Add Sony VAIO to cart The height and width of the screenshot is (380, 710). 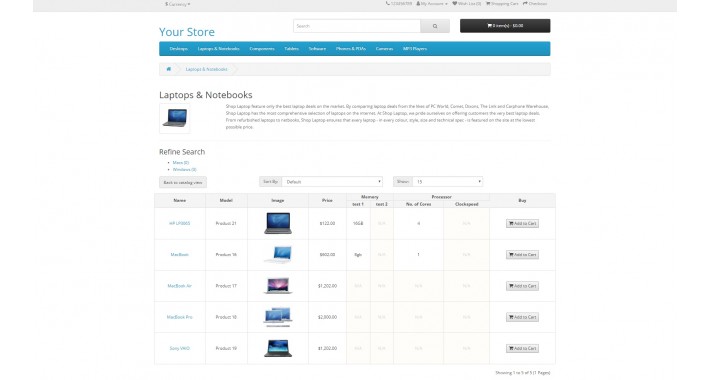pyautogui.click(x=522, y=348)
